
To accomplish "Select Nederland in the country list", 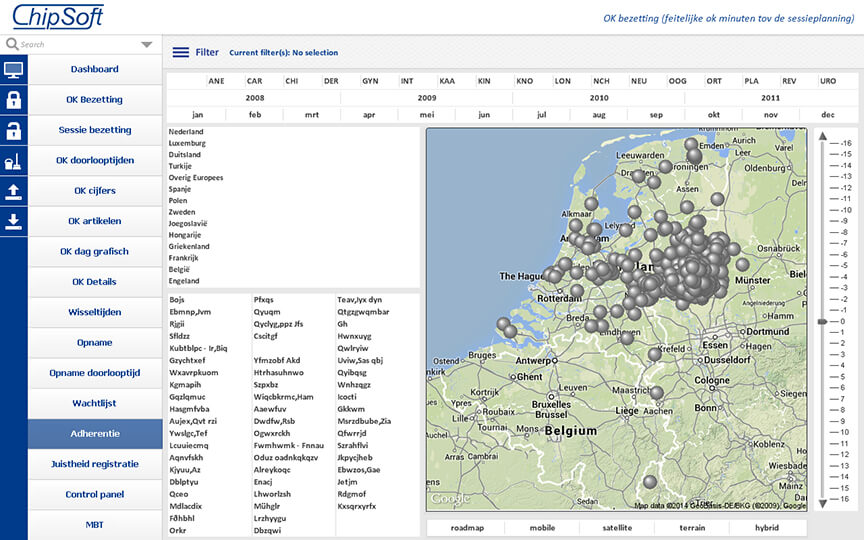I will 186,132.
